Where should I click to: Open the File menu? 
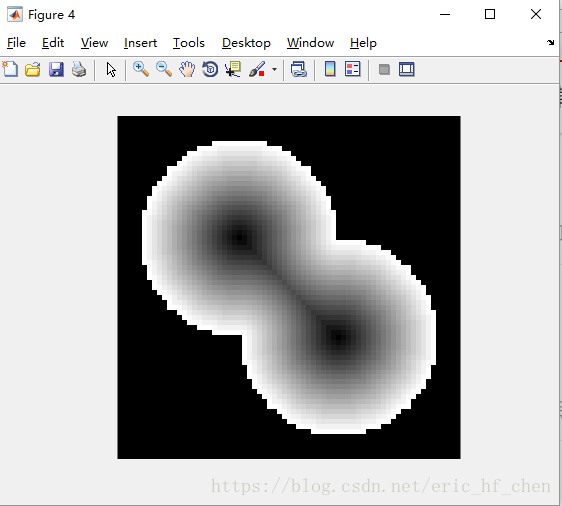pyautogui.click(x=16, y=43)
